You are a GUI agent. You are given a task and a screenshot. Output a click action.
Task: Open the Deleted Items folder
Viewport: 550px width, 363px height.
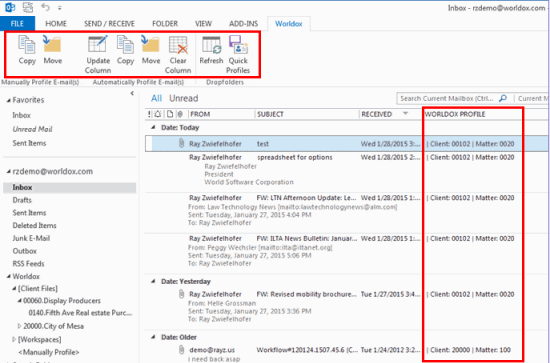(34, 226)
